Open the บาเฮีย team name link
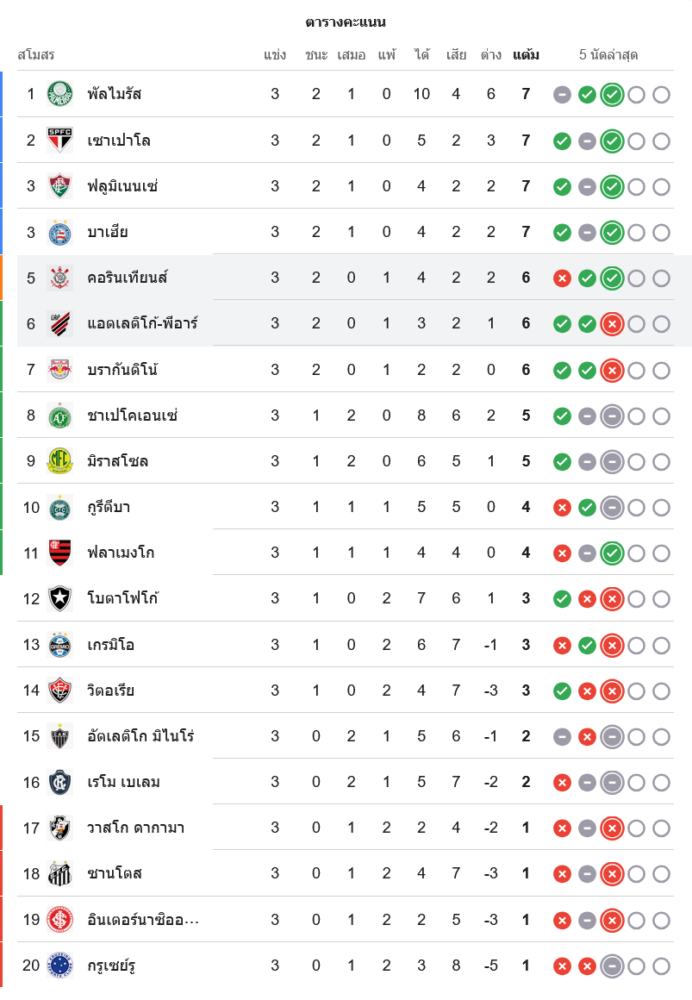 [x=107, y=232]
